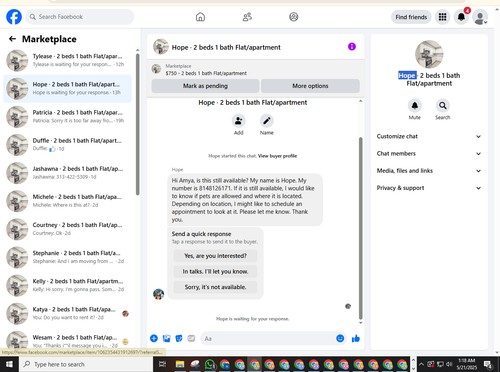This screenshot has height=372, width=500.
Task: Select the Hope conversation in list
Action: point(67,89)
